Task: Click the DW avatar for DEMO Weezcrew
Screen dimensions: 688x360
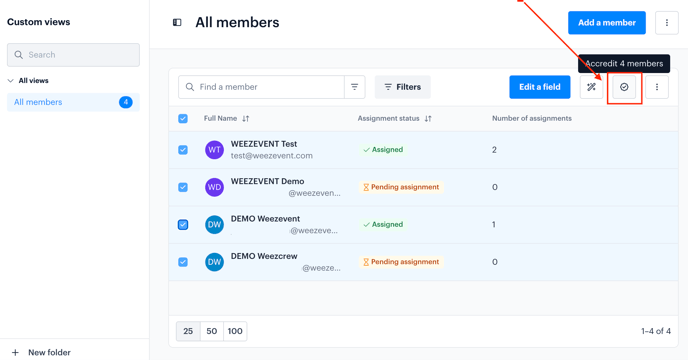Action: click(x=215, y=262)
